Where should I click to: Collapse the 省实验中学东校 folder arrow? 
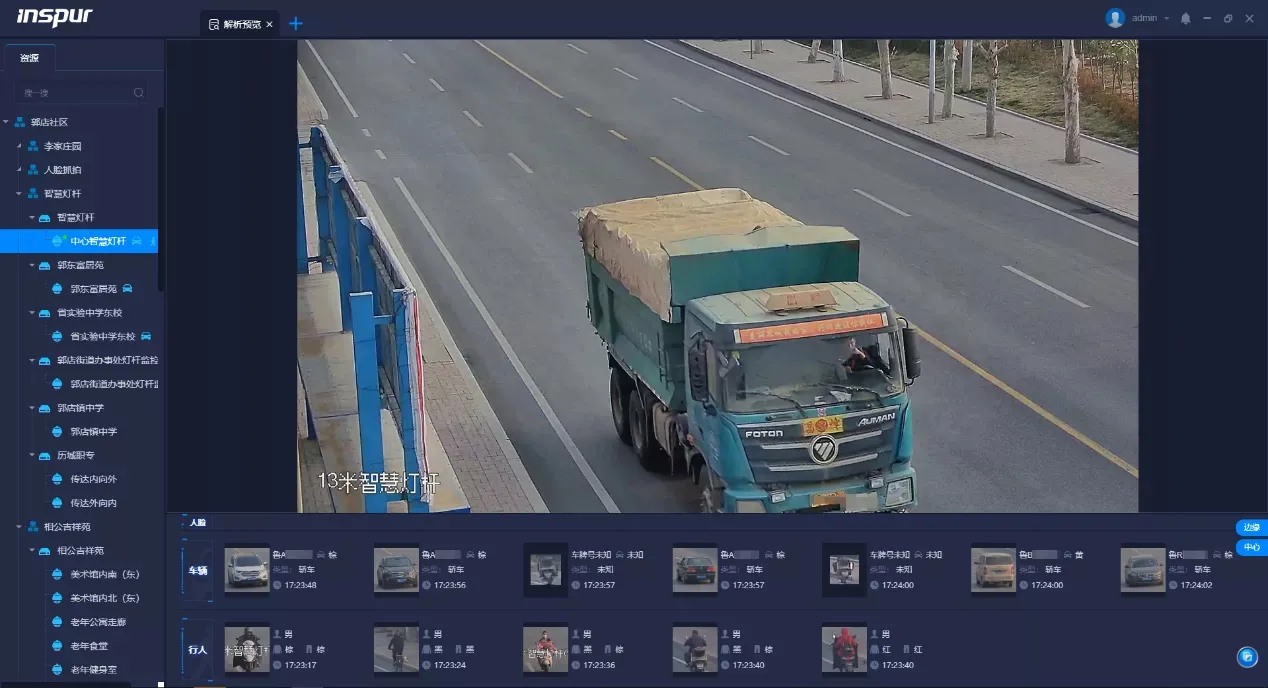click(x=31, y=313)
